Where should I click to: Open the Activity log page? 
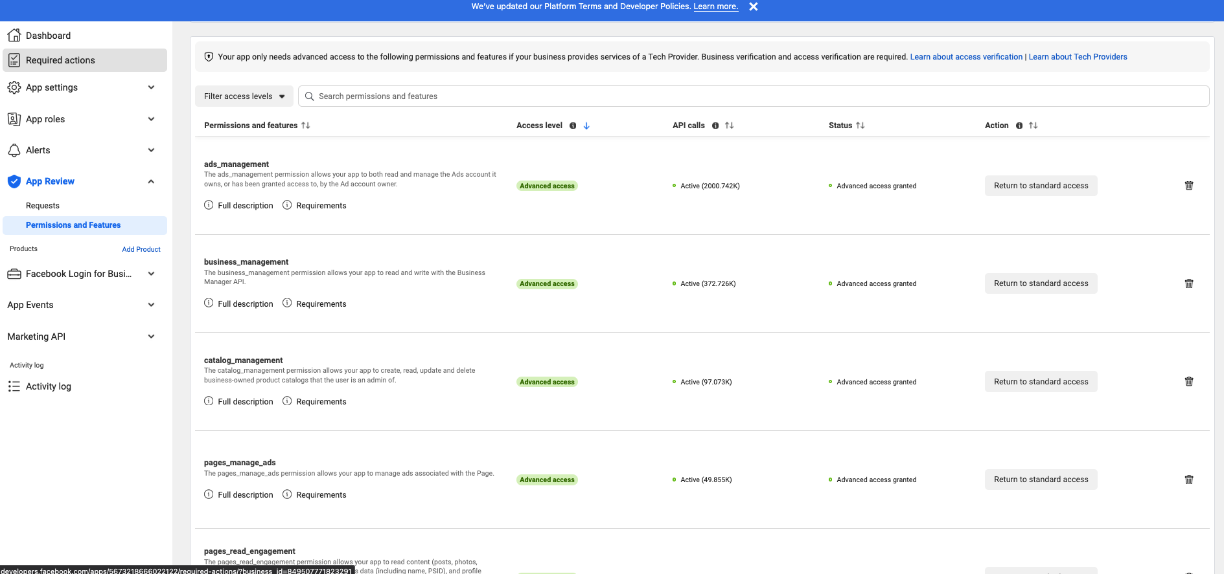tap(48, 387)
